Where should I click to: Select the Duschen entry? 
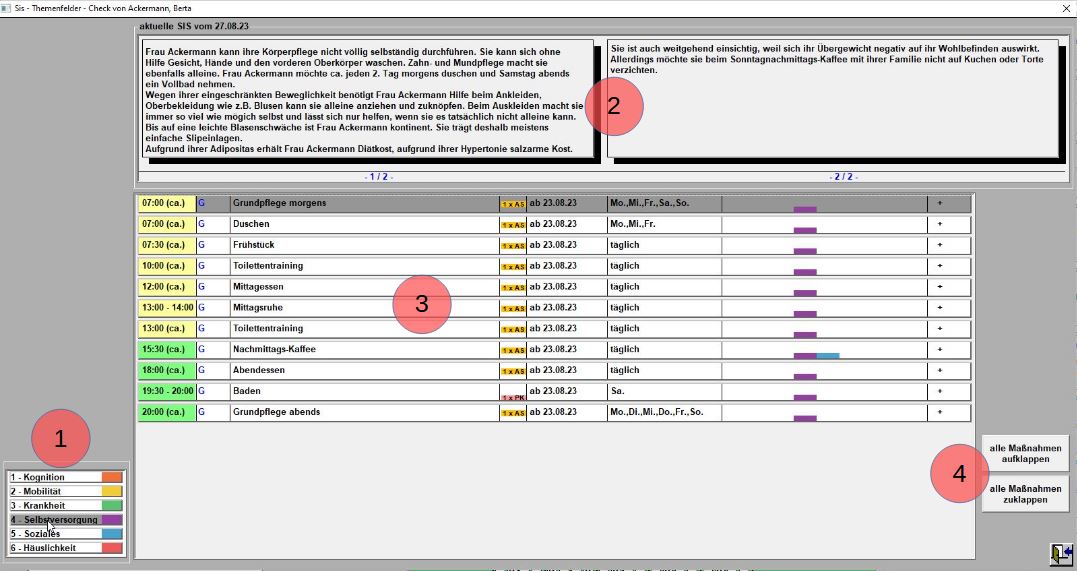[x=364, y=224]
